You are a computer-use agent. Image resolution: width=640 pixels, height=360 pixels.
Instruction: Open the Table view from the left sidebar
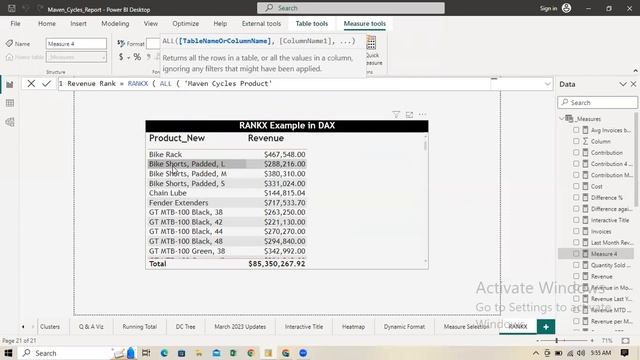pos(10,103)
